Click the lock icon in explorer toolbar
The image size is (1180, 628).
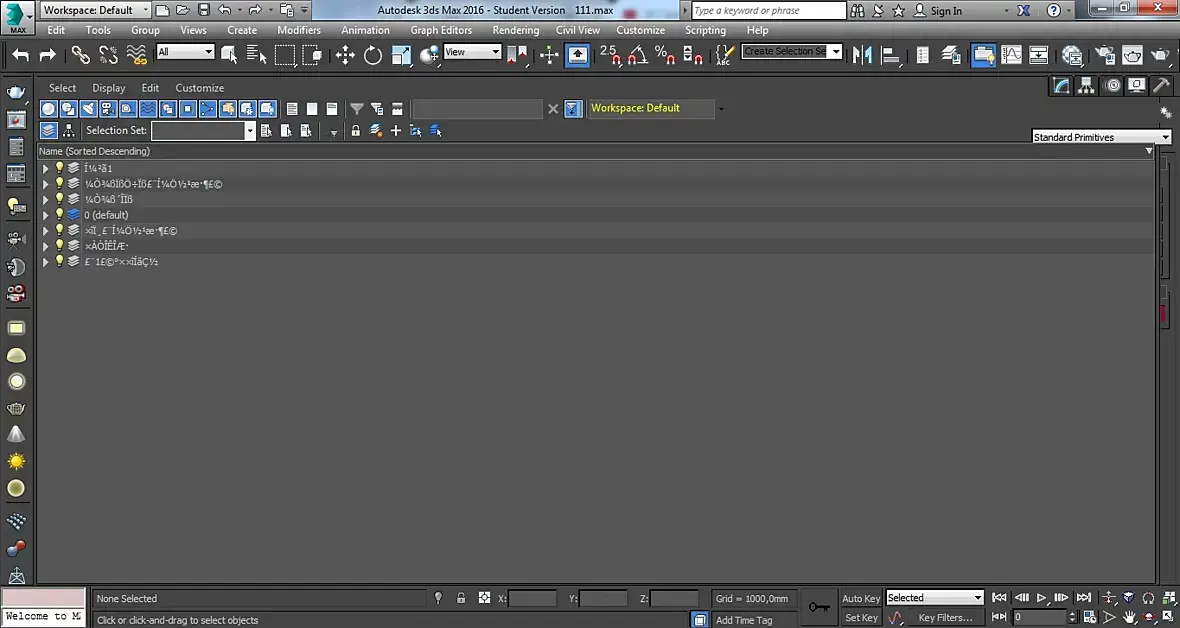point(355,130)
